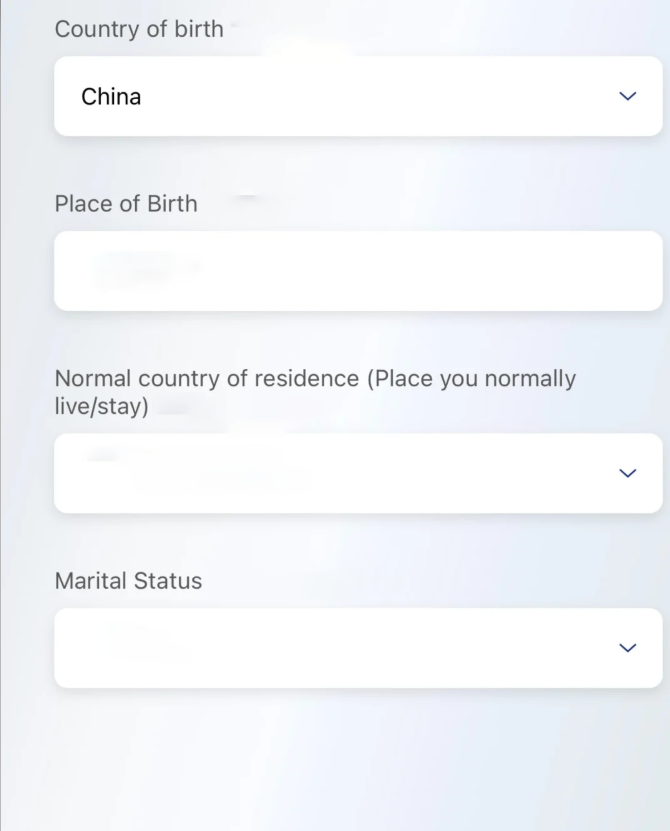Click the Normal country of residence label

click(314, 379)
